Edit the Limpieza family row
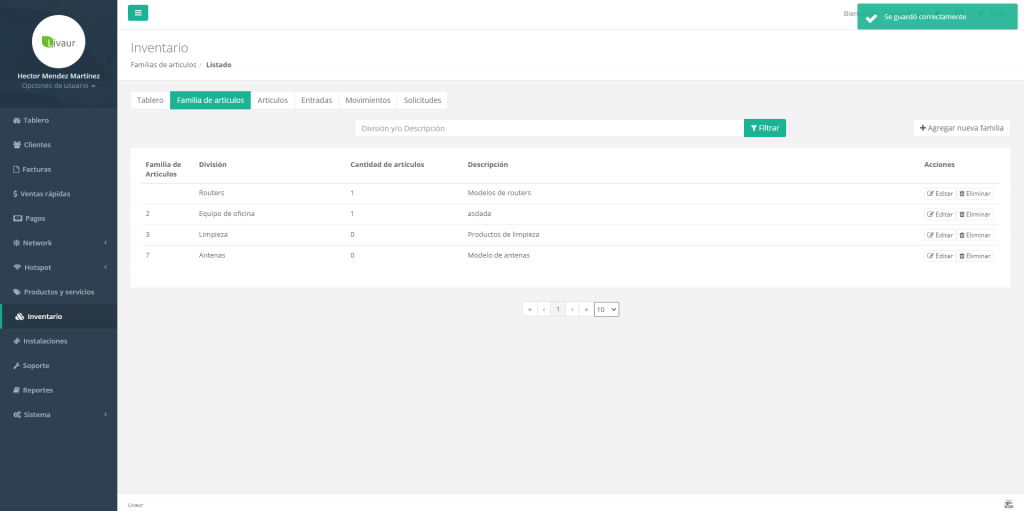 pos(940,235)
